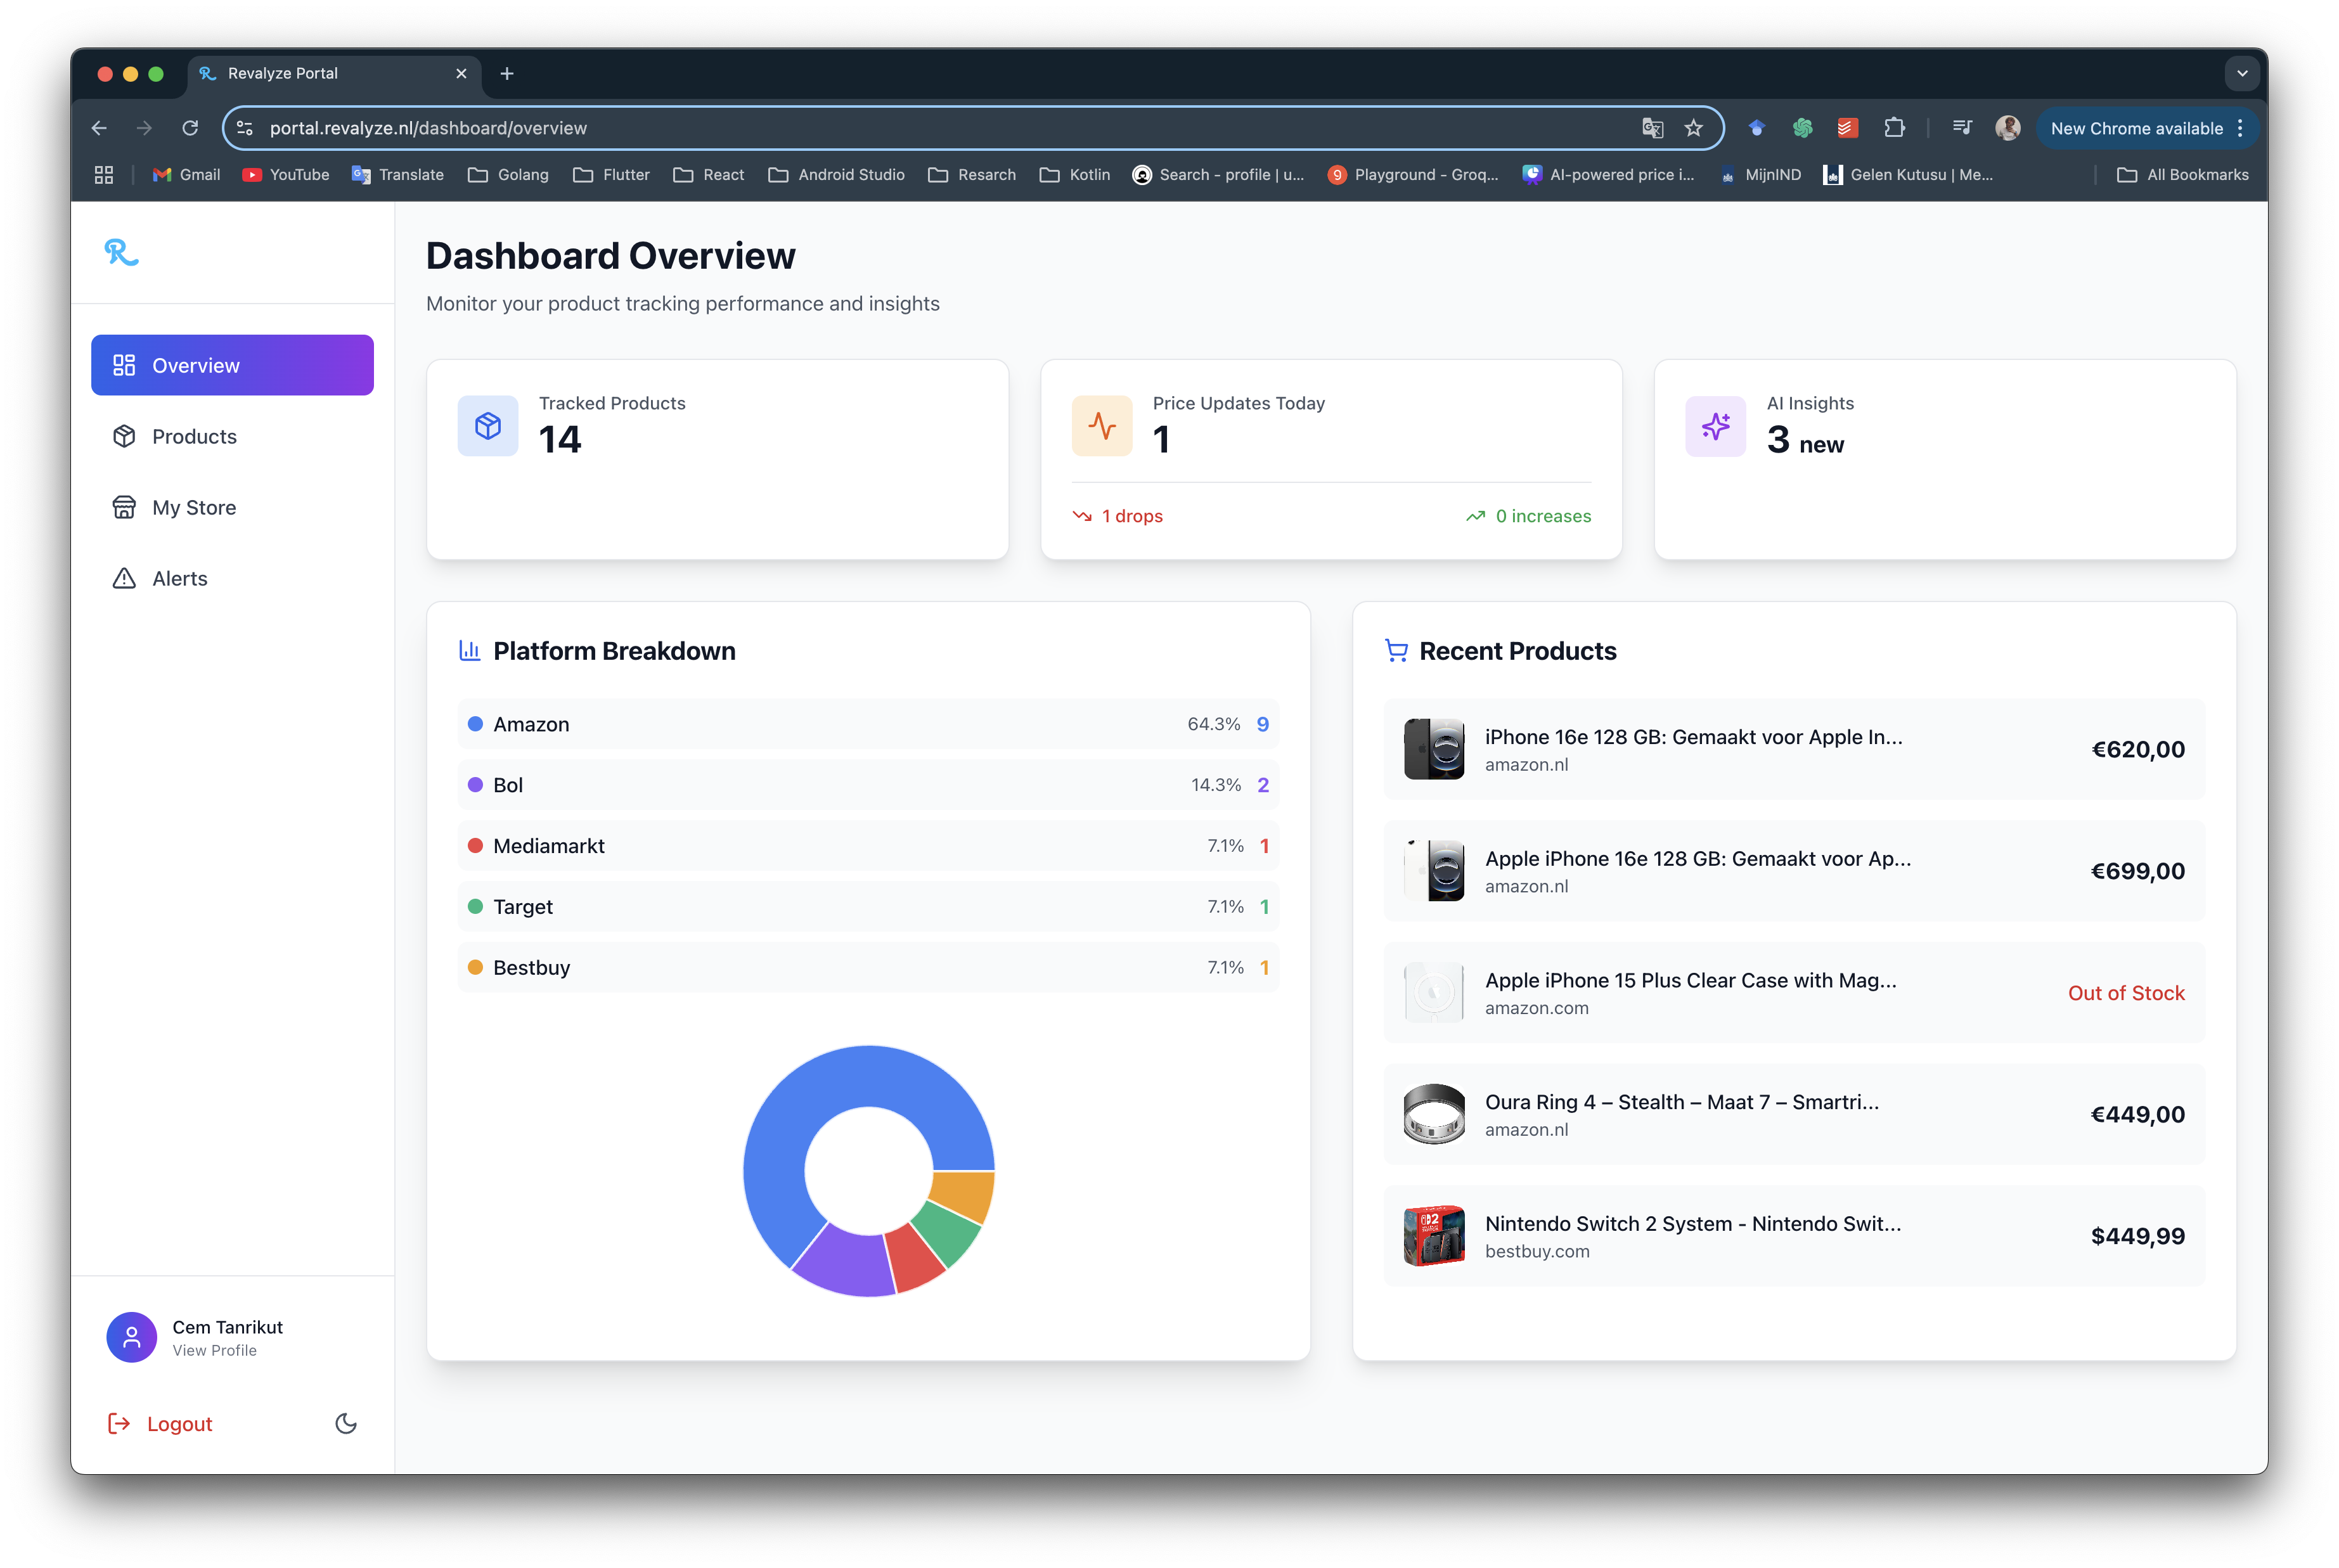Open the iPhone 16e €620,00 product

pos(1794,749)
